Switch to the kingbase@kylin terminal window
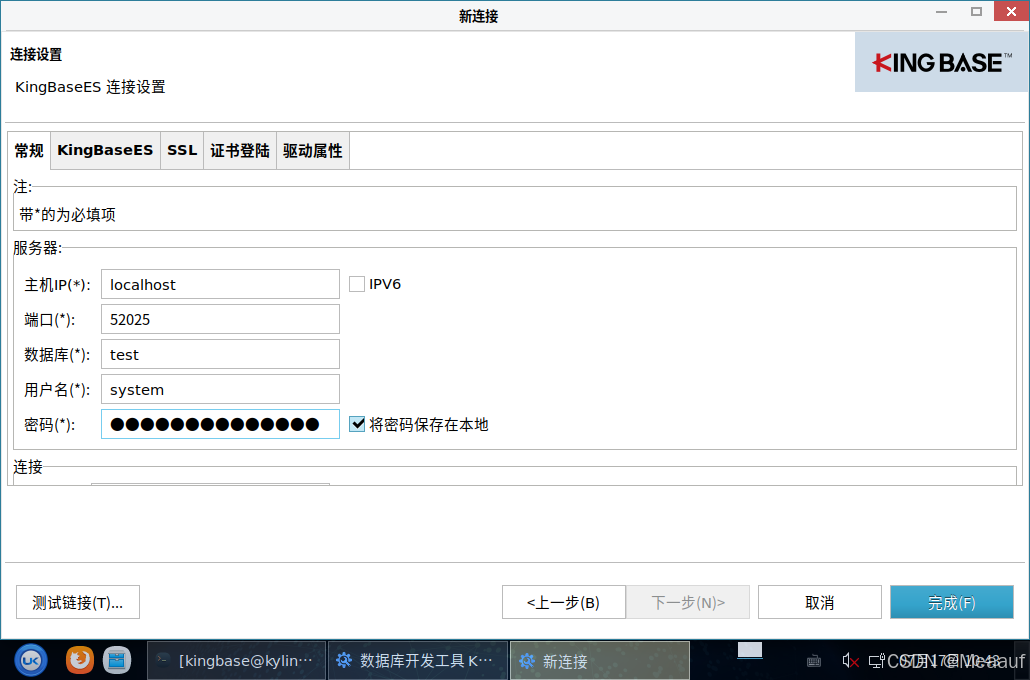Screen dimensions: 1030x680 (x=236, y=660)
